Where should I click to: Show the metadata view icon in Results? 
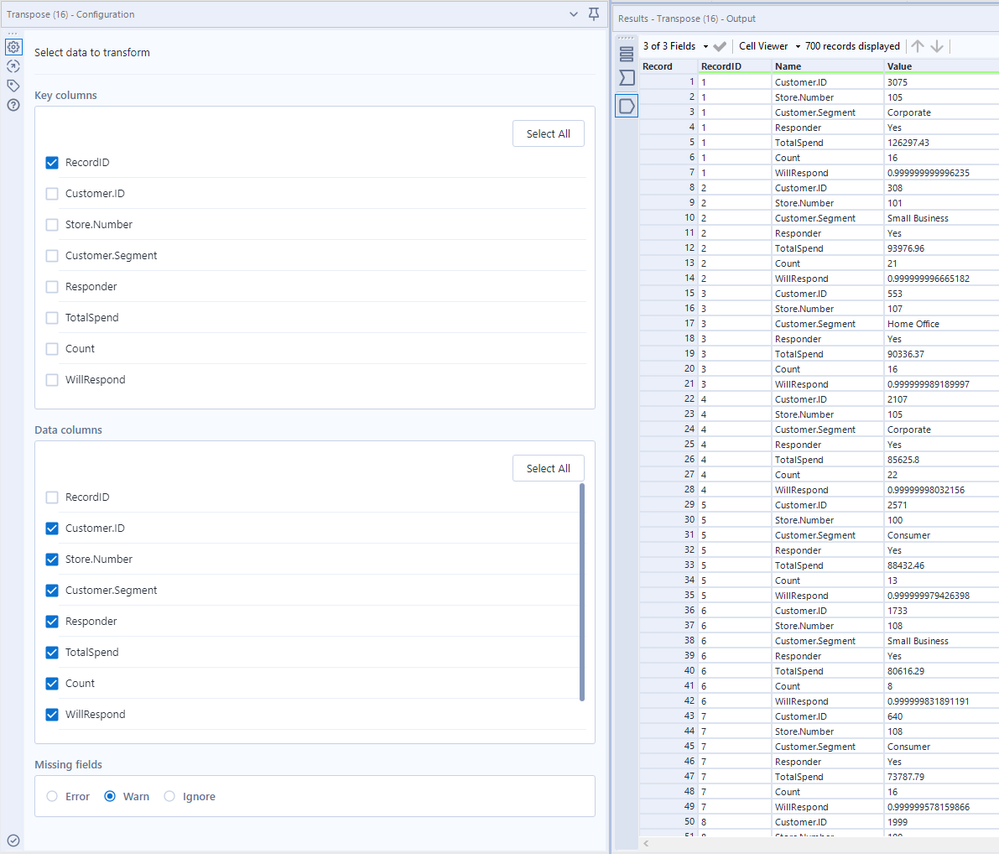tap(627, 78)
